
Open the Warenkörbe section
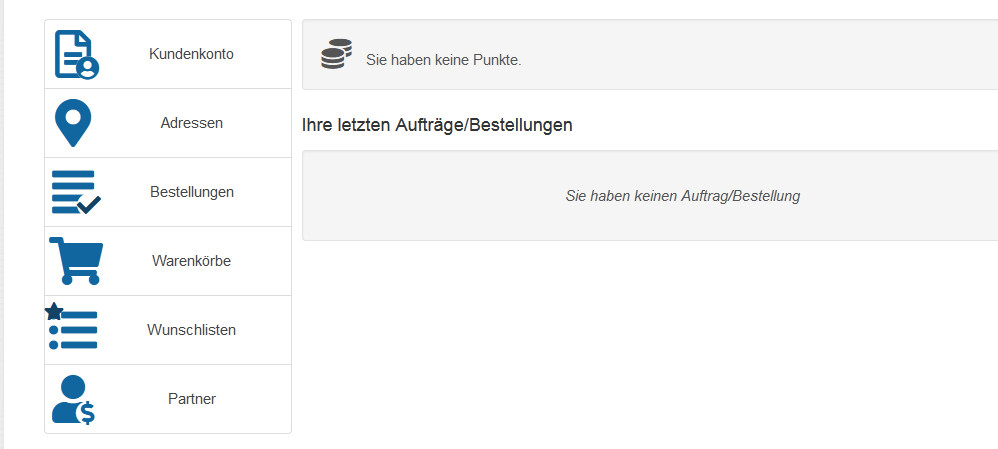coord(191,261)
